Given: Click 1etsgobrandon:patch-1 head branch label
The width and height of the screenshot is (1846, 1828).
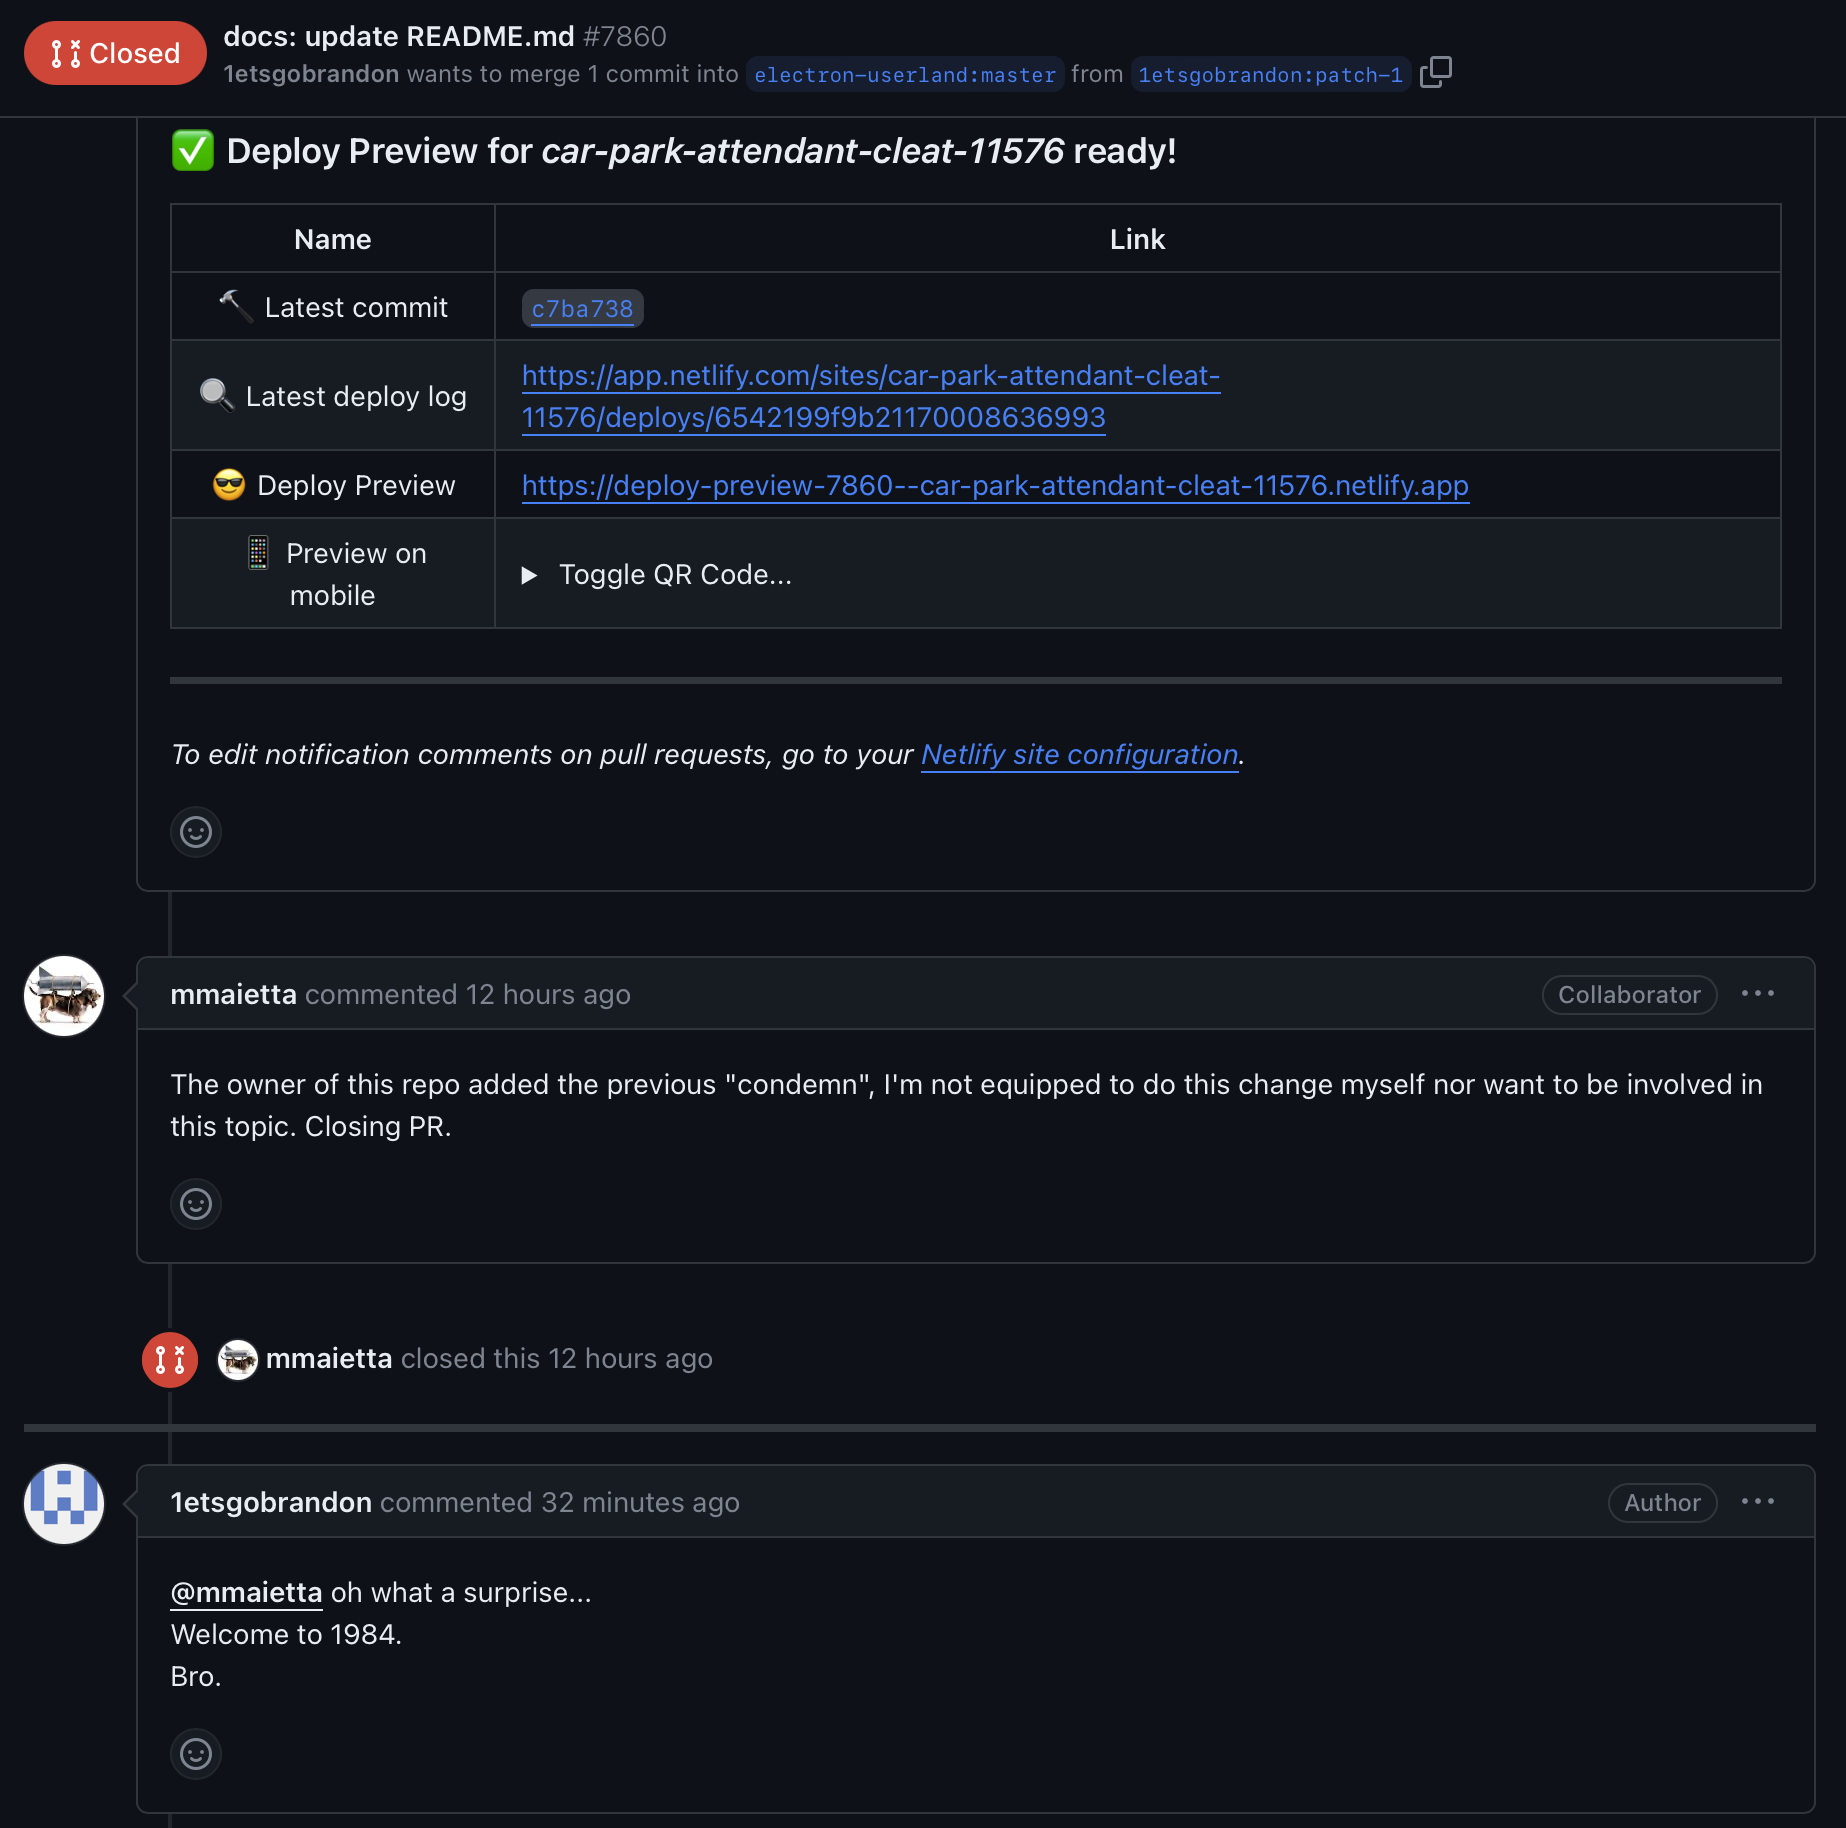Looking at the screenshot, I should pos(1270,75).
